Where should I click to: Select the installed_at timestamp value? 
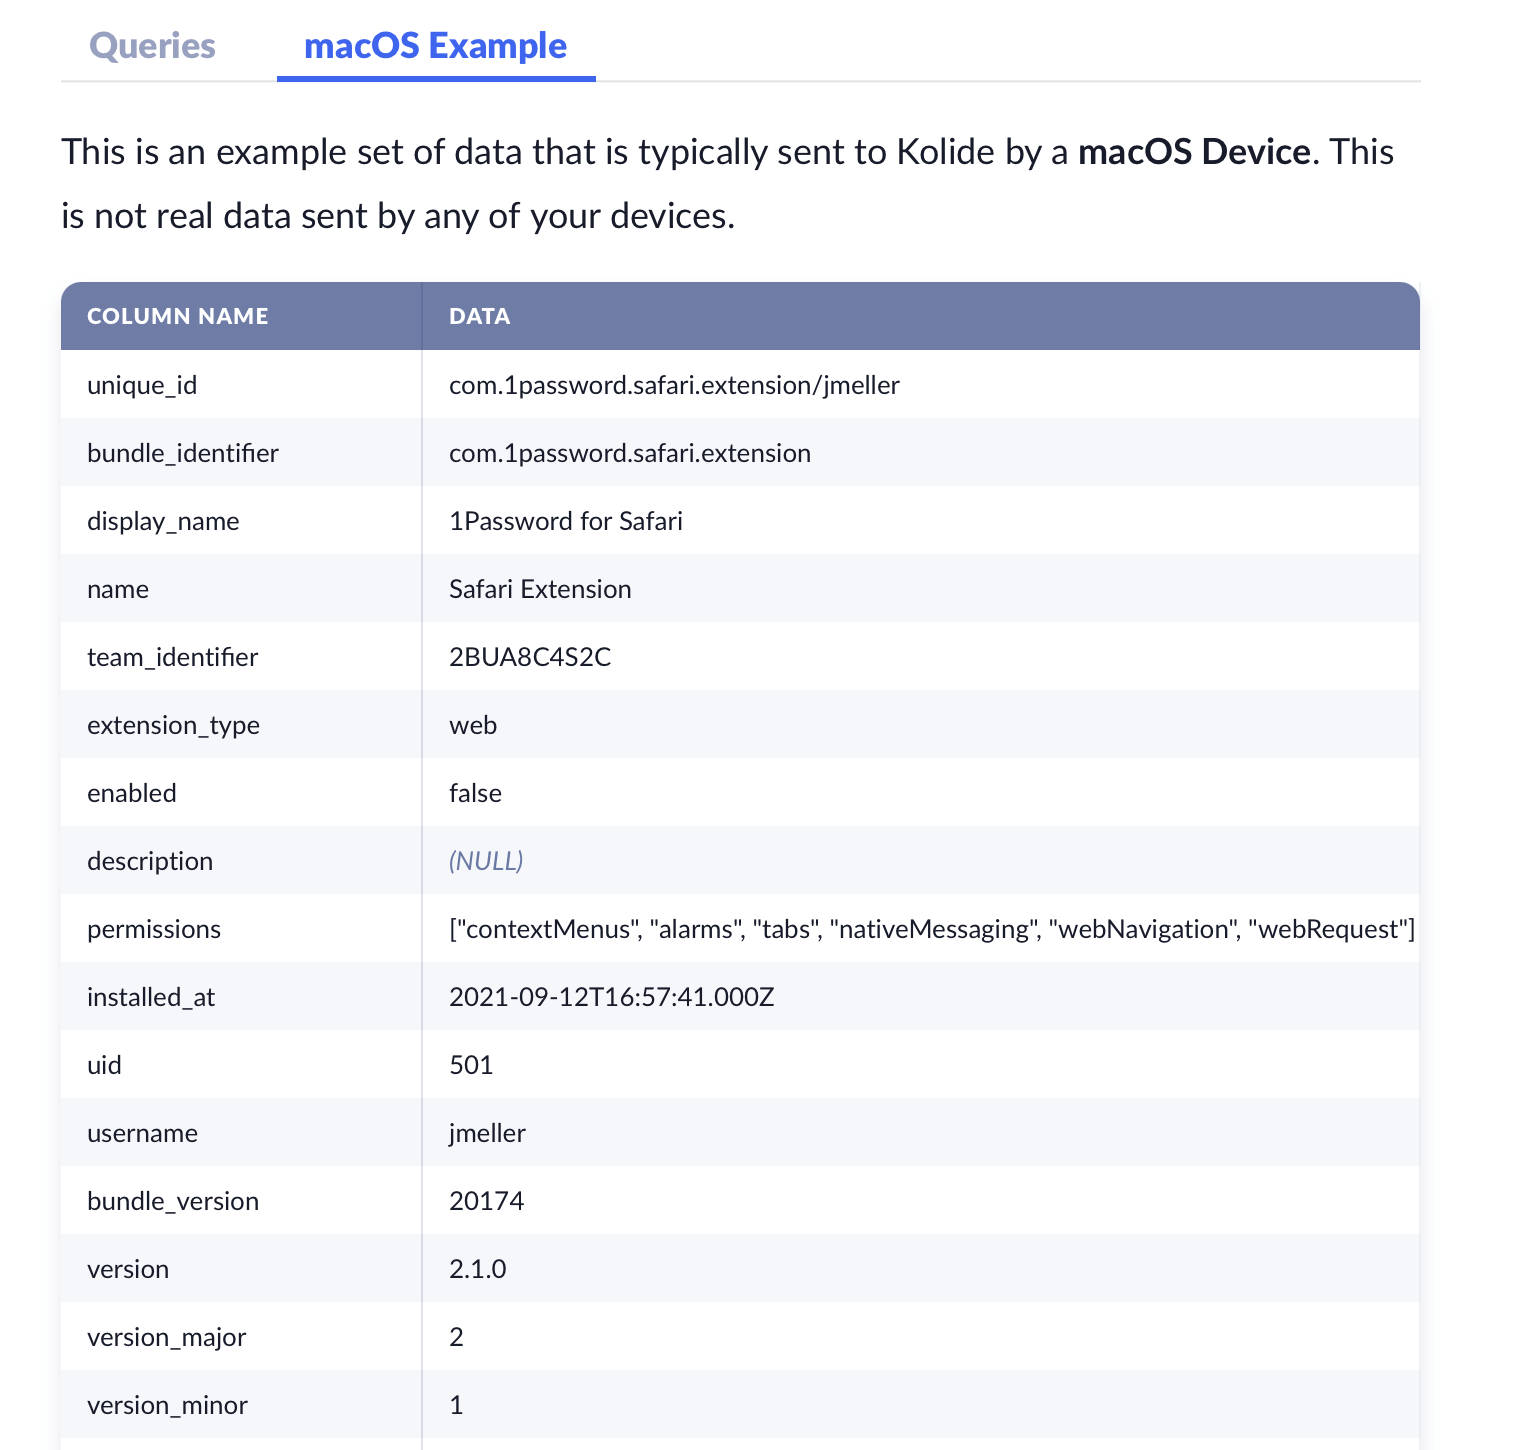pos(611,997)
